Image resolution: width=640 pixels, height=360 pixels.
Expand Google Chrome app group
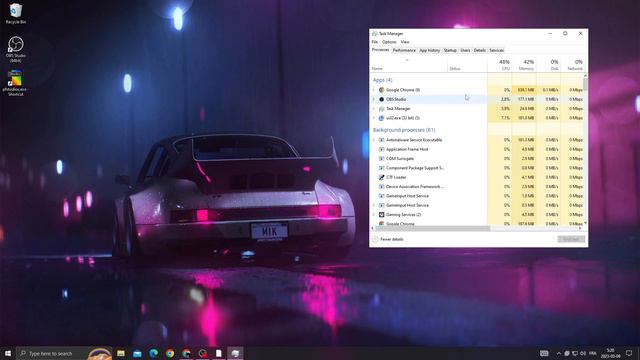pos(373,90)
